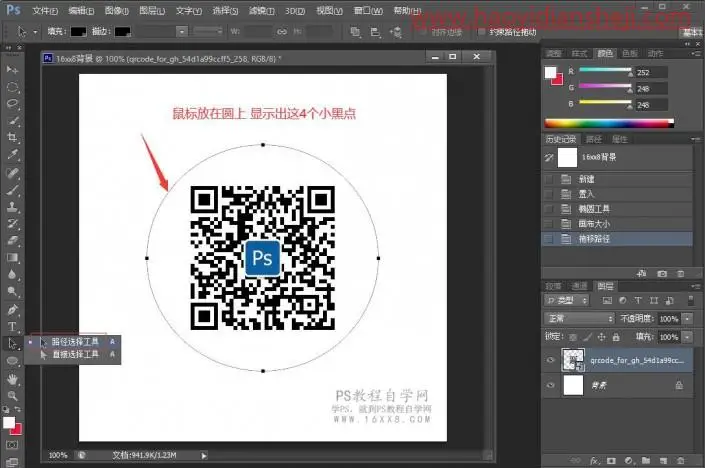Toggle the 约束路径拖动 checkbox

click(x=482, y=32)
